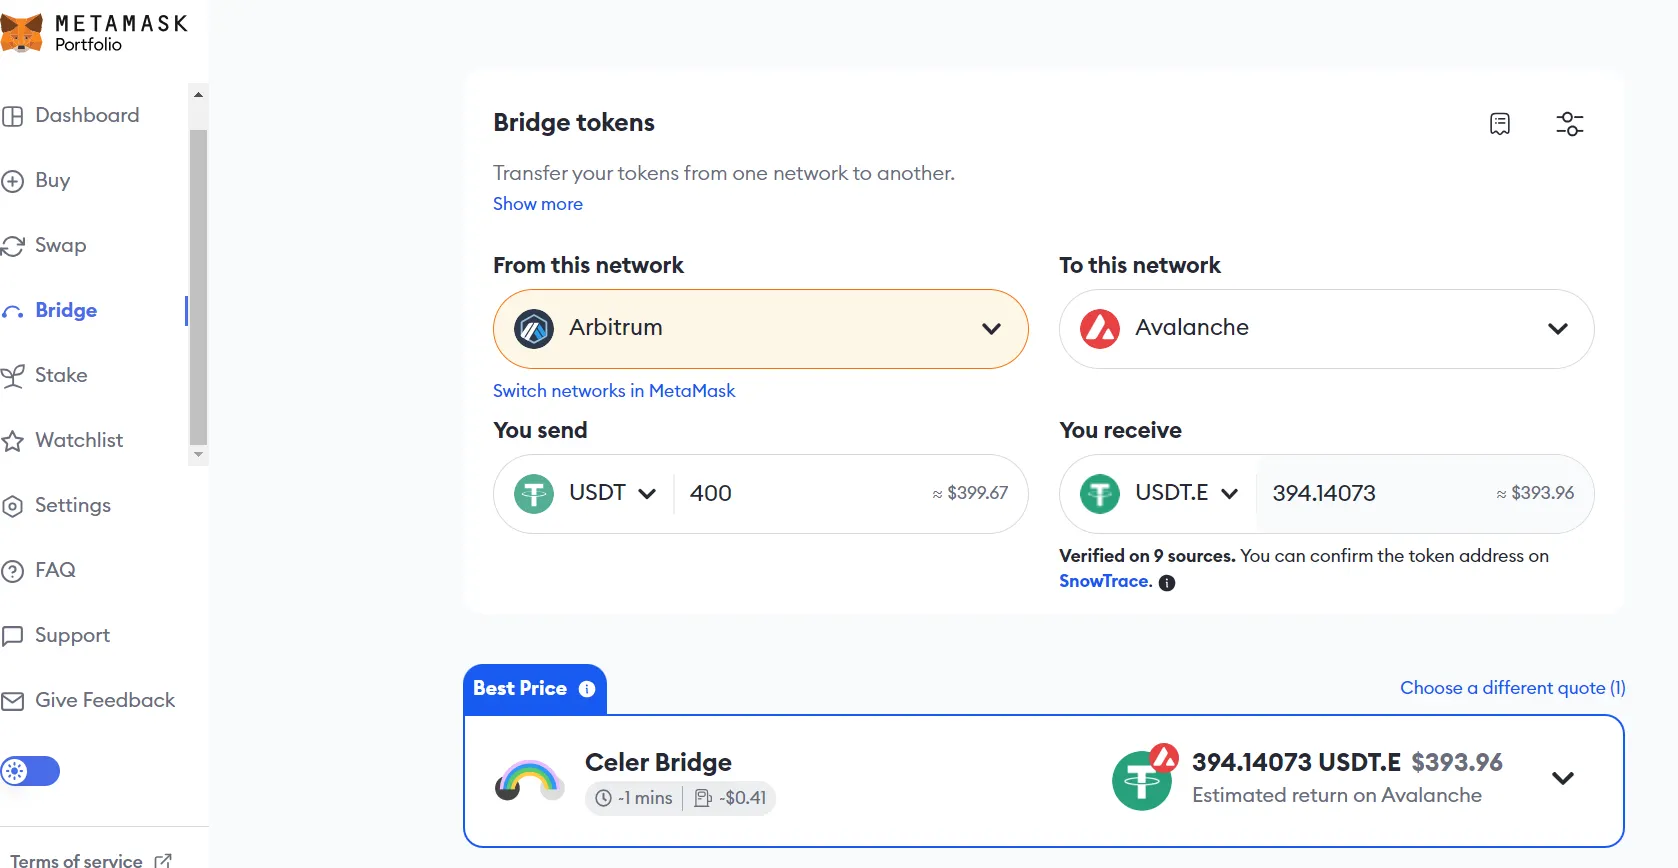Screen dimensions: 1678x868
Task: Click the send amount field showing 400
Action: [x=800, y=494]
